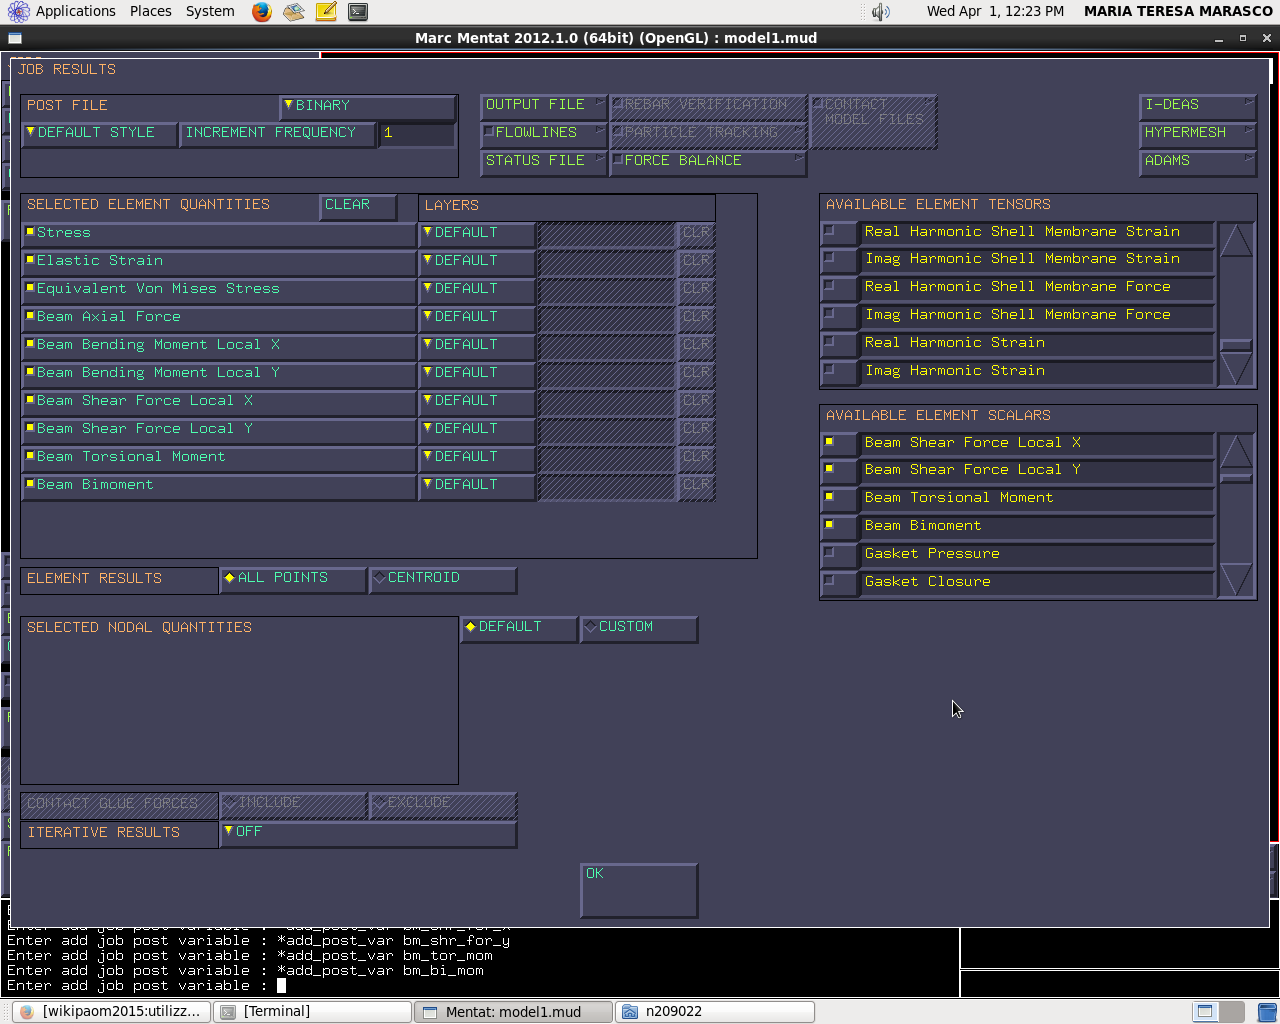
Task: Open the terminal launcher icon in top panel
Action: (357, 12)
